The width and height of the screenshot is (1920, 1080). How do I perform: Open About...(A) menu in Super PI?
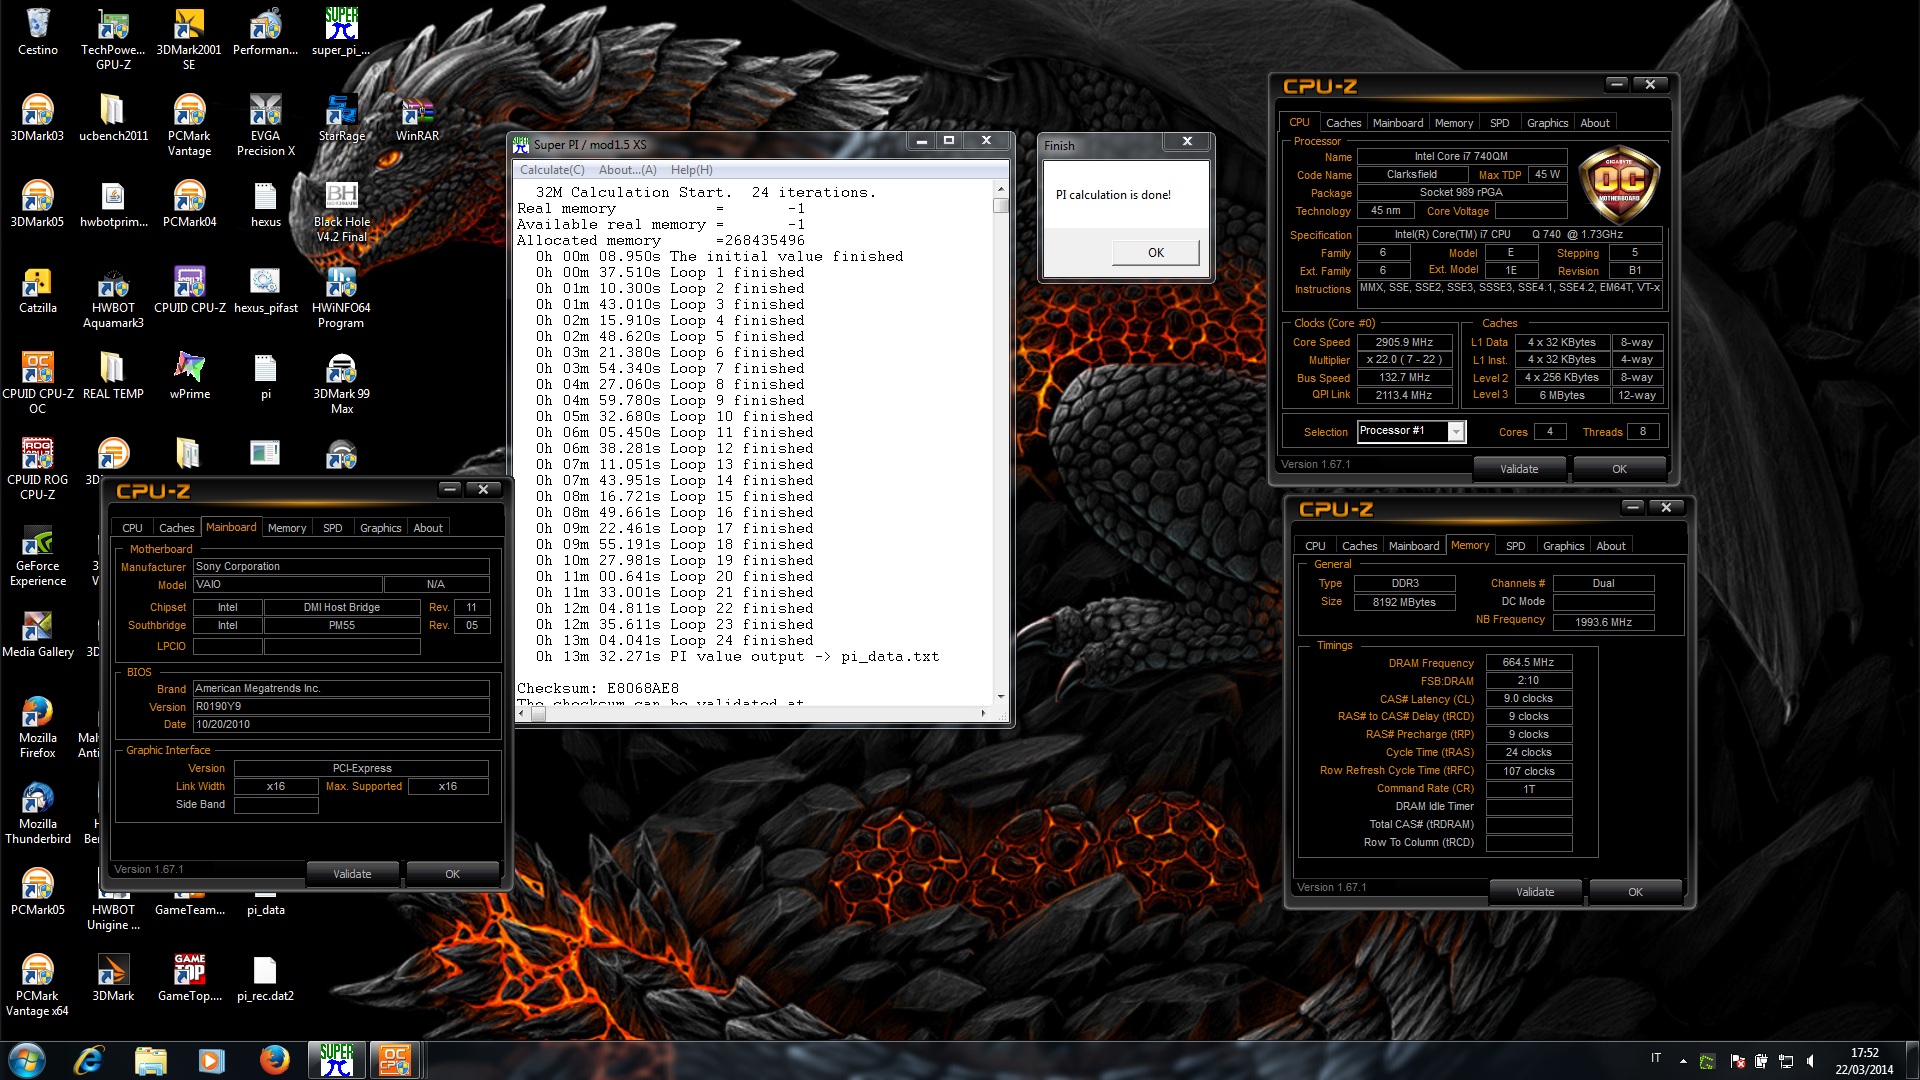pos(627,170)
